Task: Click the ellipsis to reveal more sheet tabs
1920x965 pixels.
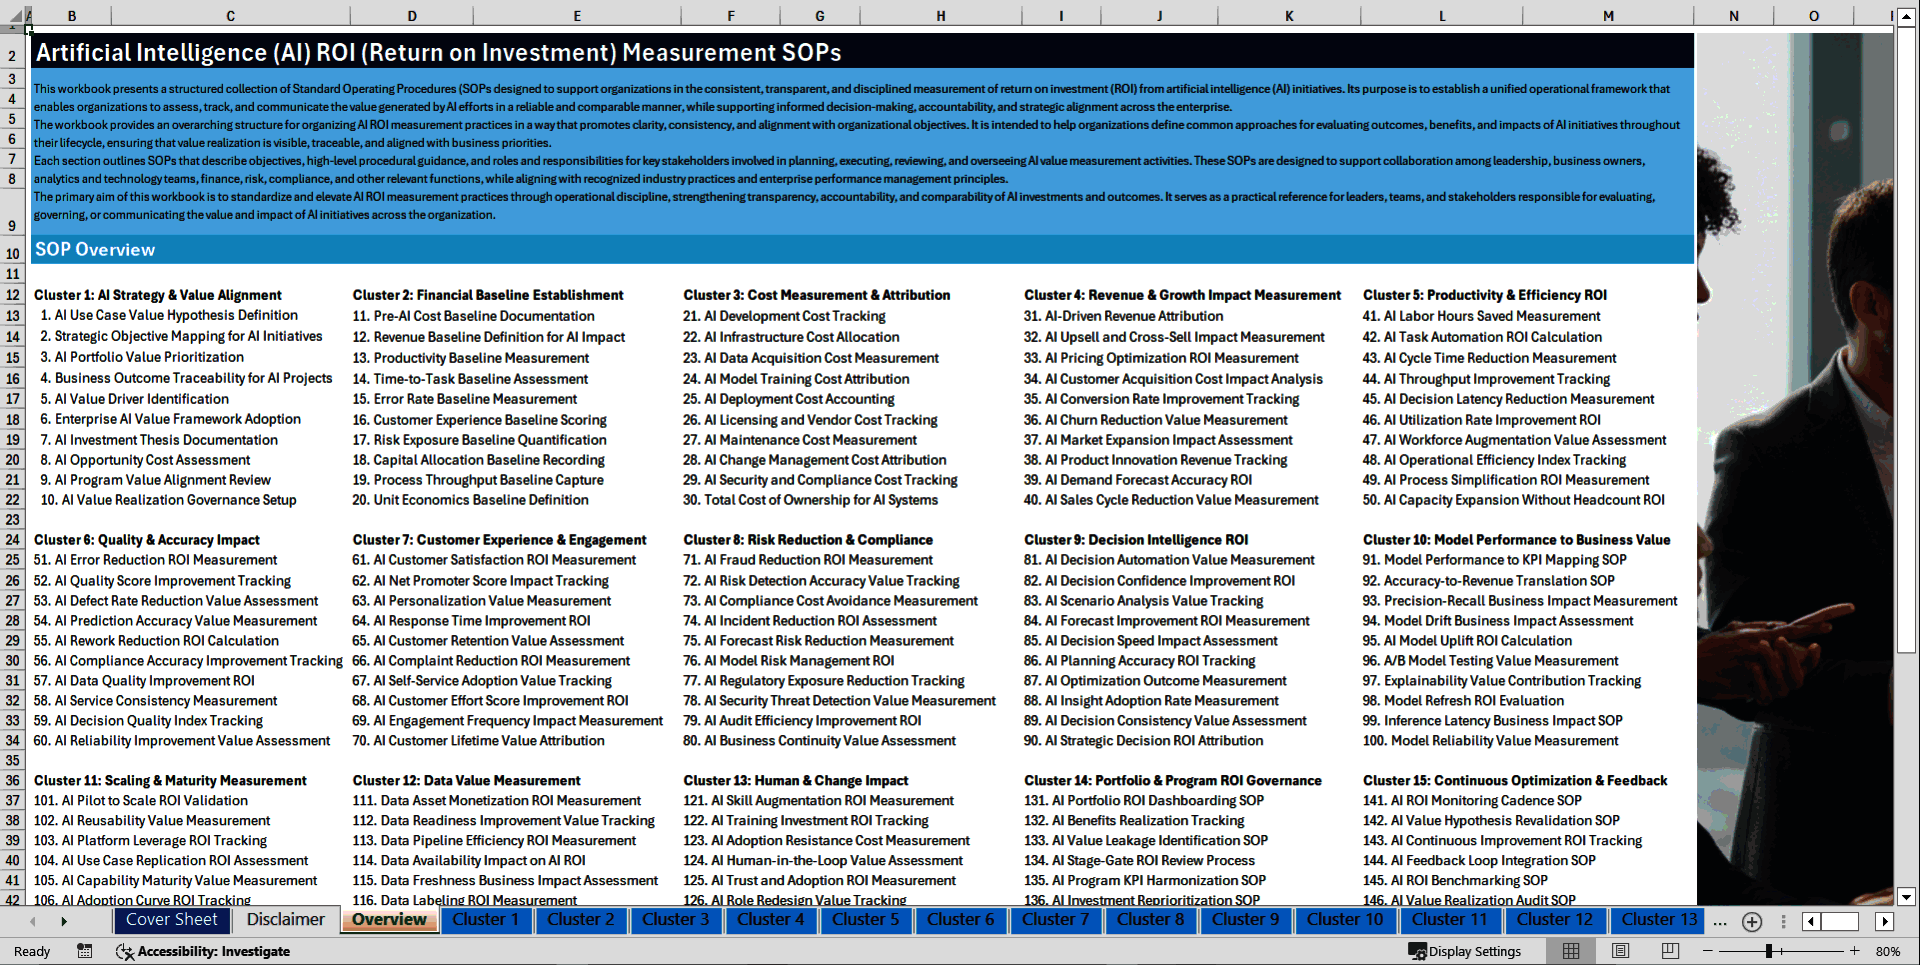Action: (x=1719, y=921)
